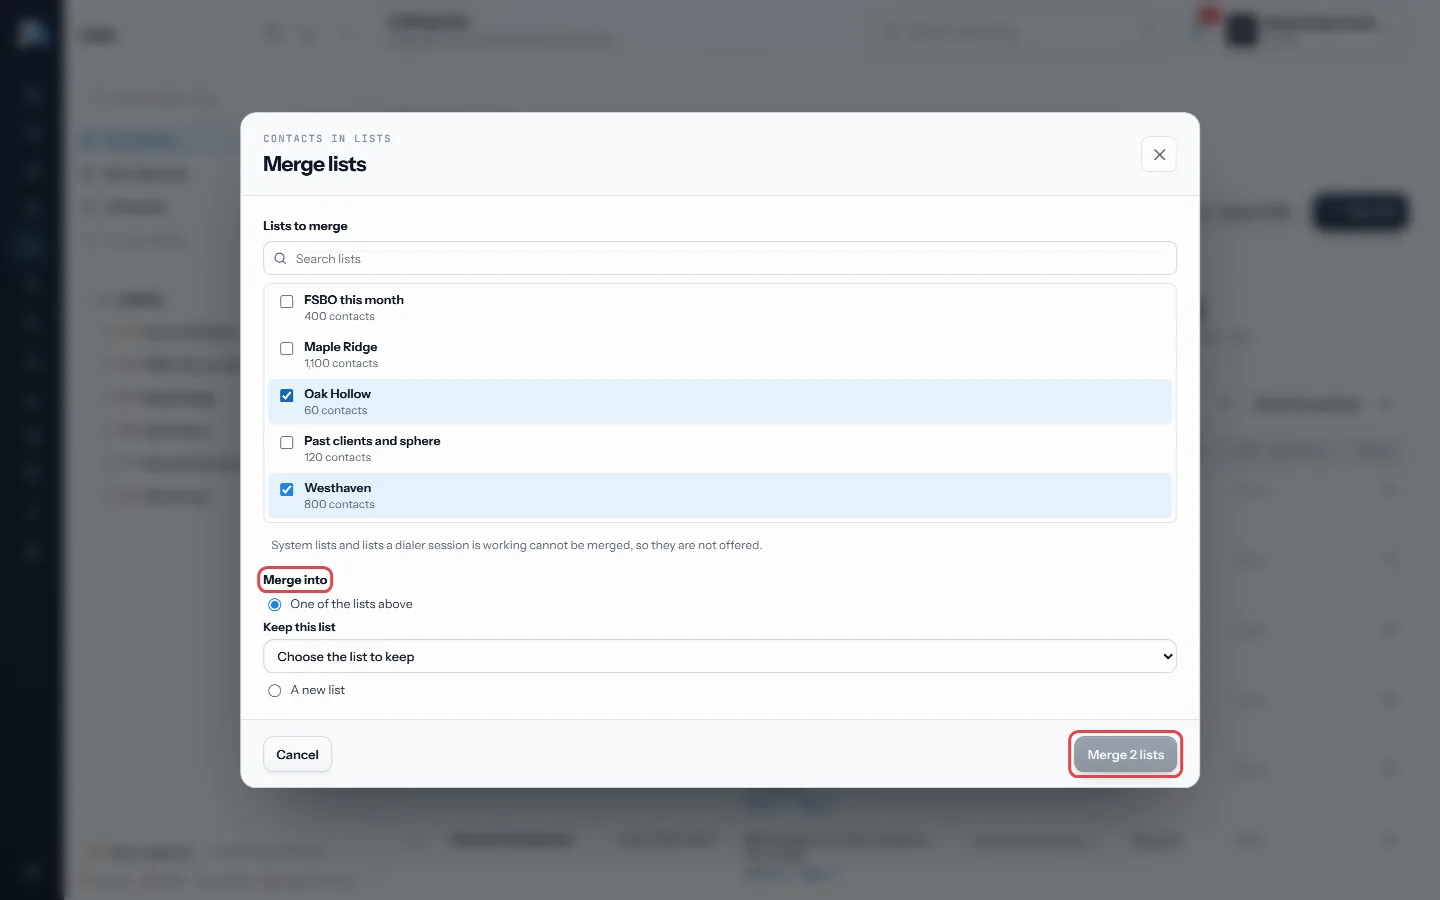The image size is (1440, 900).
Task: Click the 60 contacts count text
Action: tap(335, 410)
